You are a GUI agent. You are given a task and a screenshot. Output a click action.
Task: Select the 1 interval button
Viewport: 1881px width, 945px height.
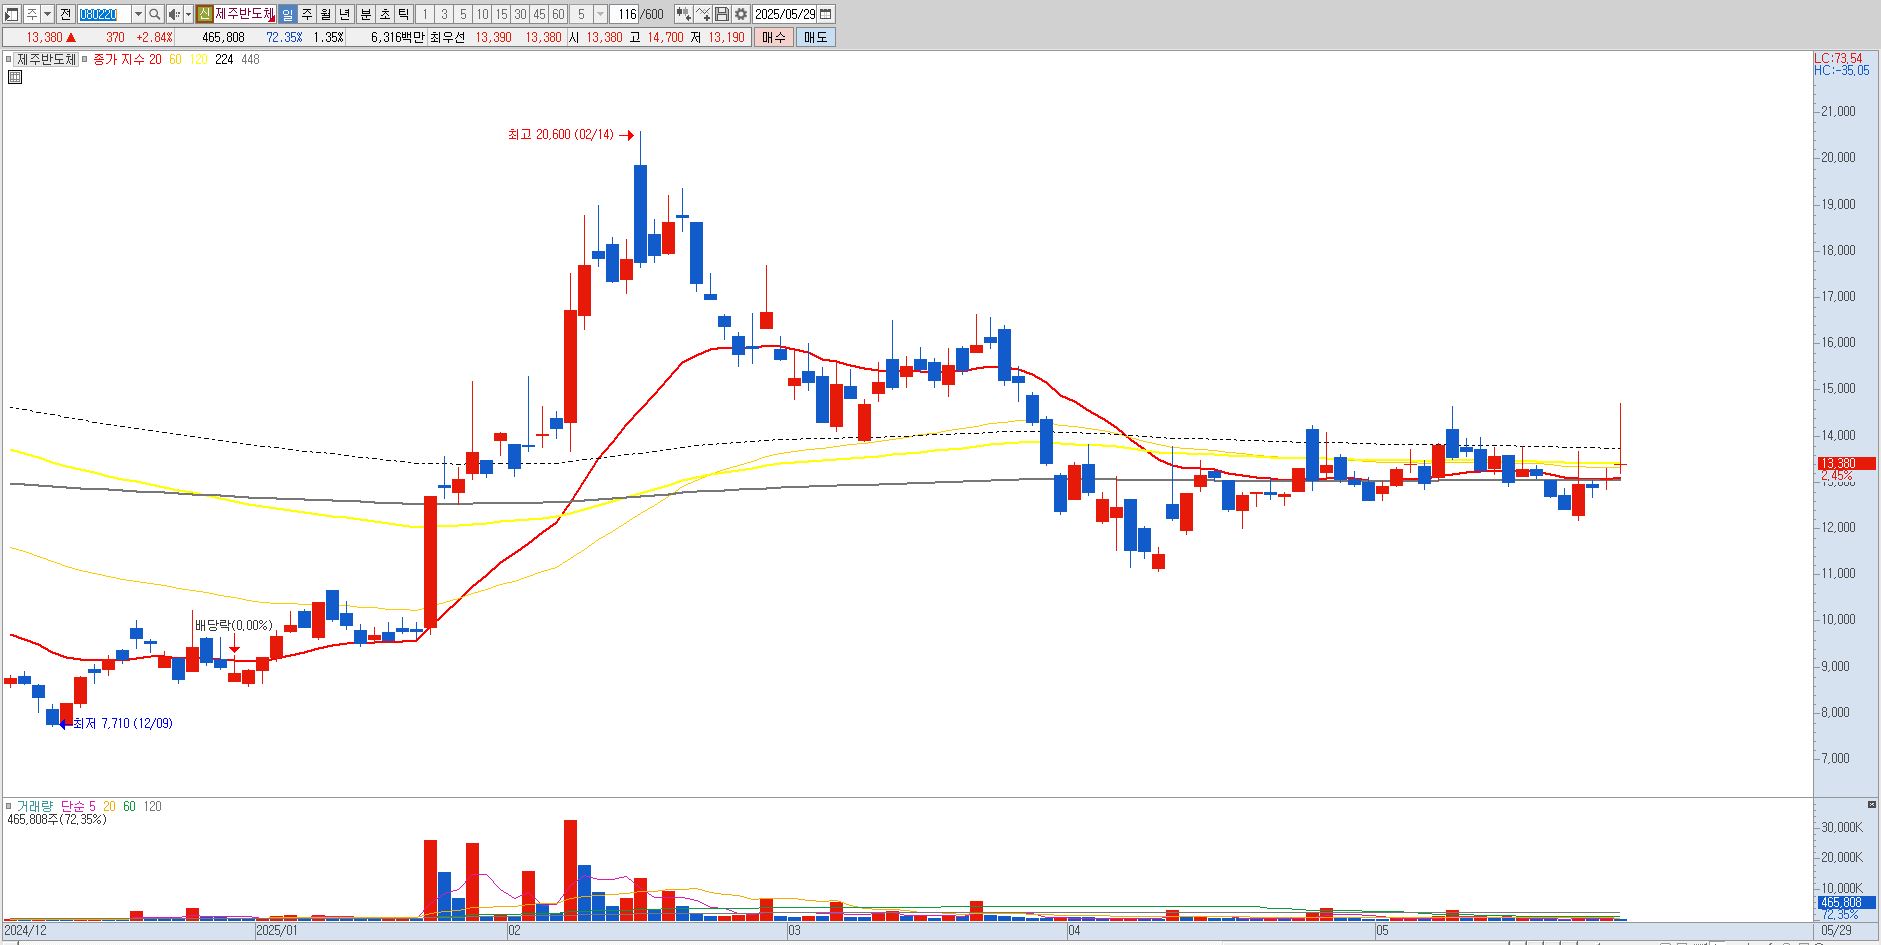[425, 14]
